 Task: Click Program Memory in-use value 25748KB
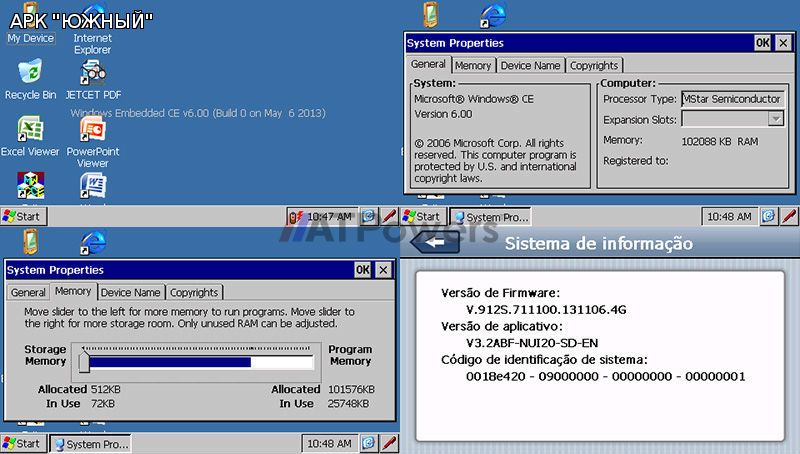point(348,403)
